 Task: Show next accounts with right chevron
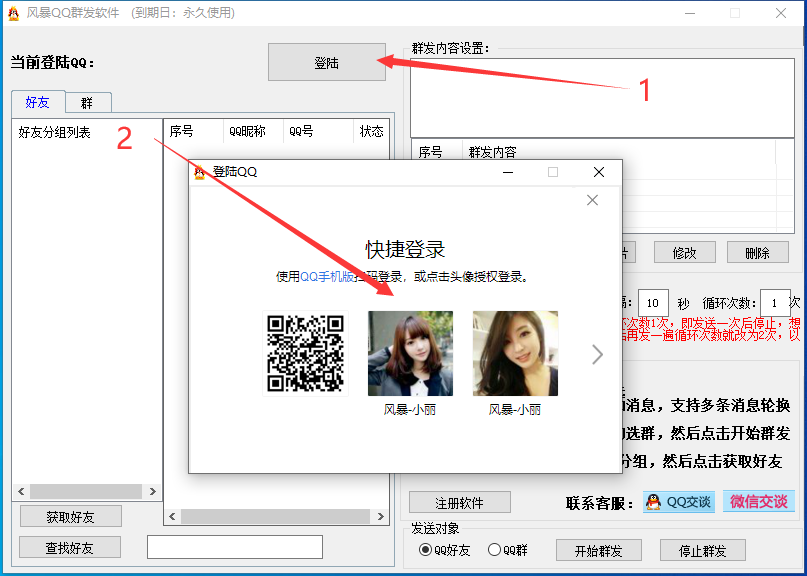coord(597,354)
